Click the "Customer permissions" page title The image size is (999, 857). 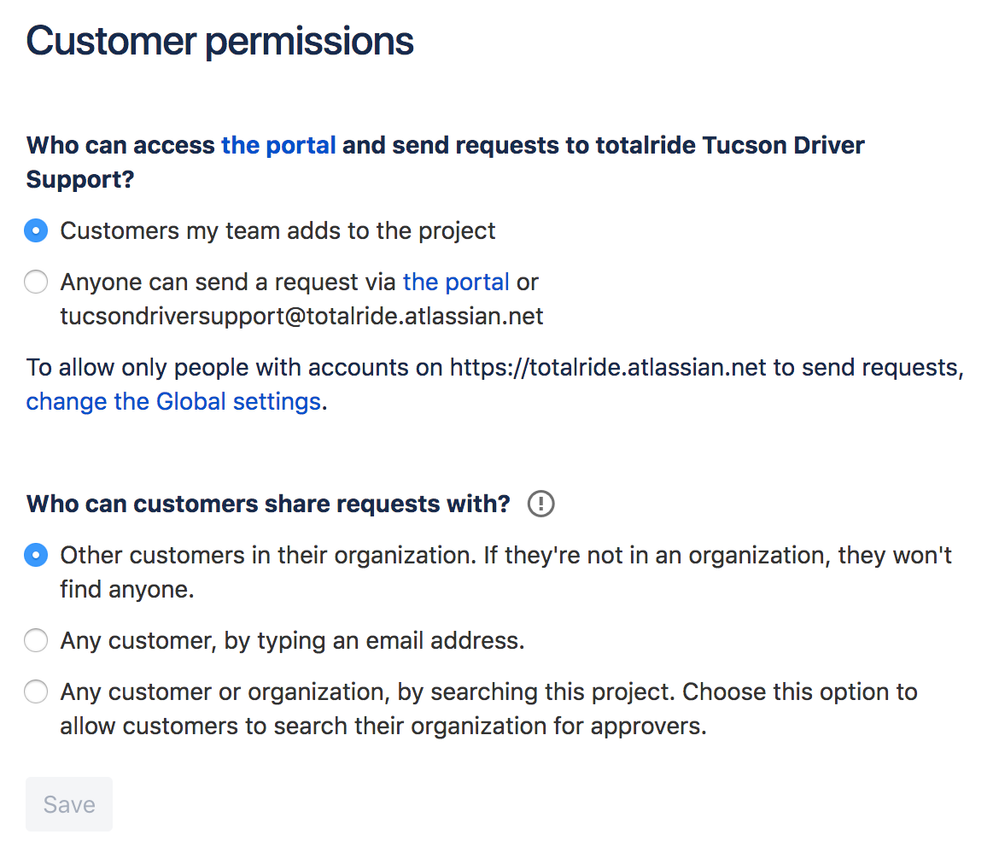click(x=220, y=41)
